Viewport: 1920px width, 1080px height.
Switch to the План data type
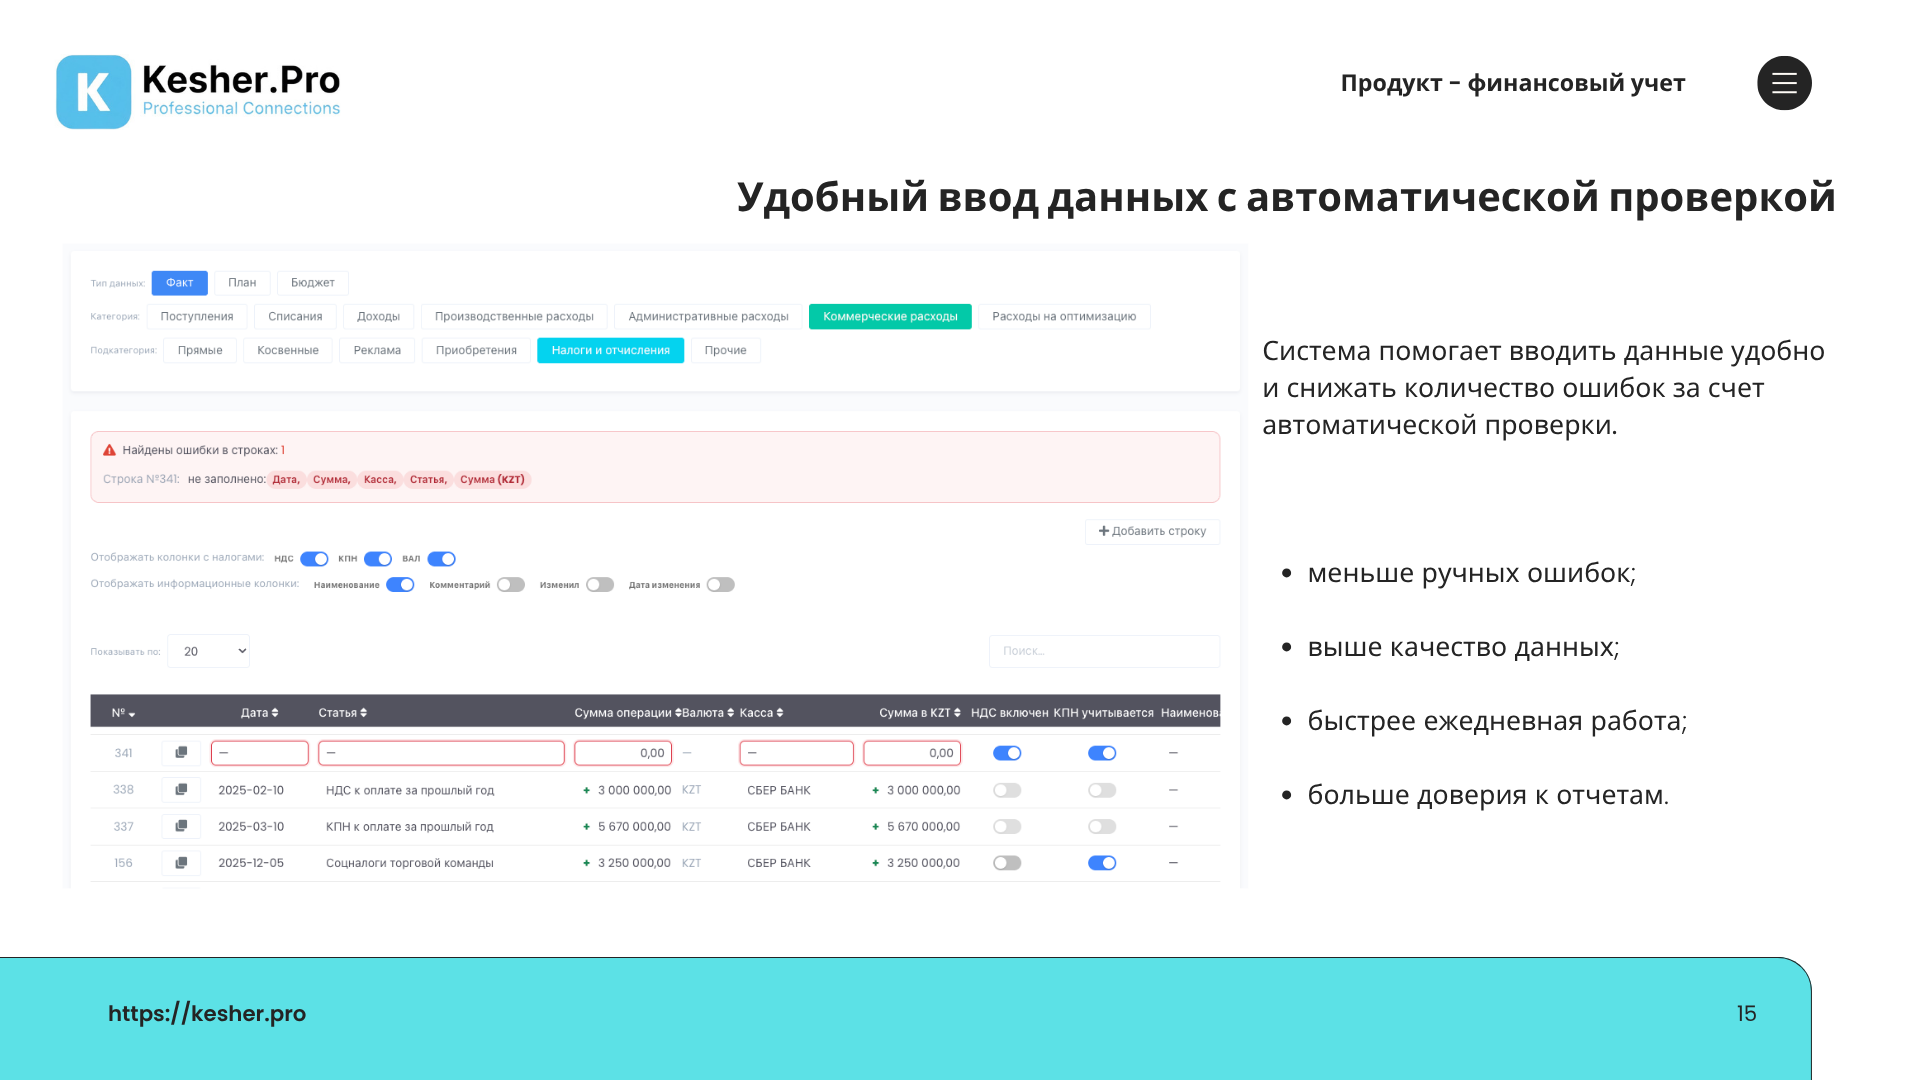point(242,283)
